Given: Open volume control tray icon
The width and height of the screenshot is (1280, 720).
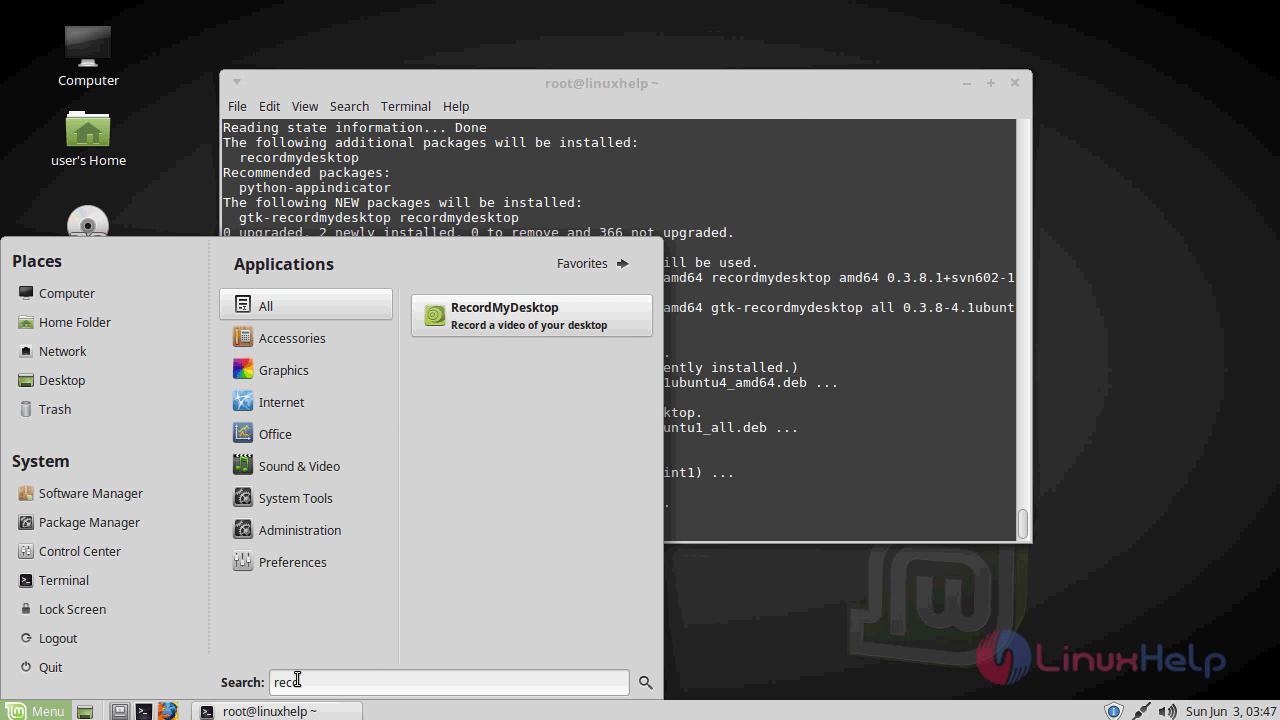Looking at the screenshot, I should point(1166,711).
